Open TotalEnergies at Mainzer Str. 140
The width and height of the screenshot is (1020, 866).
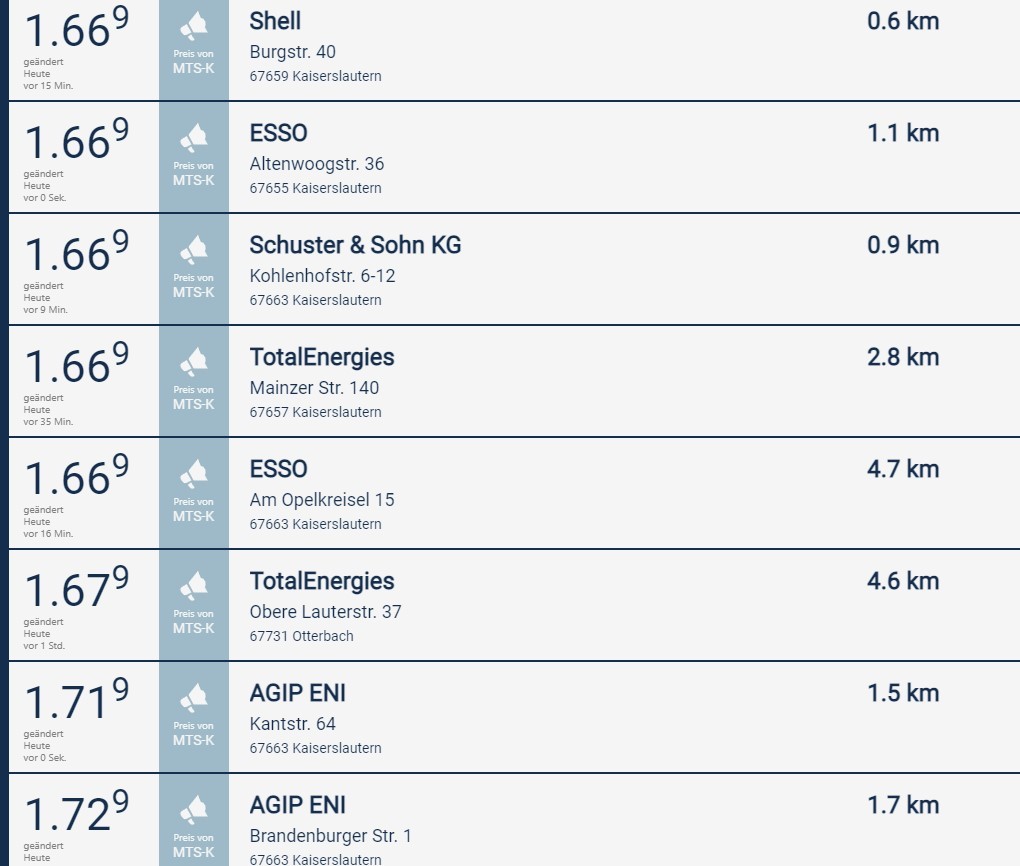point(322,358)
